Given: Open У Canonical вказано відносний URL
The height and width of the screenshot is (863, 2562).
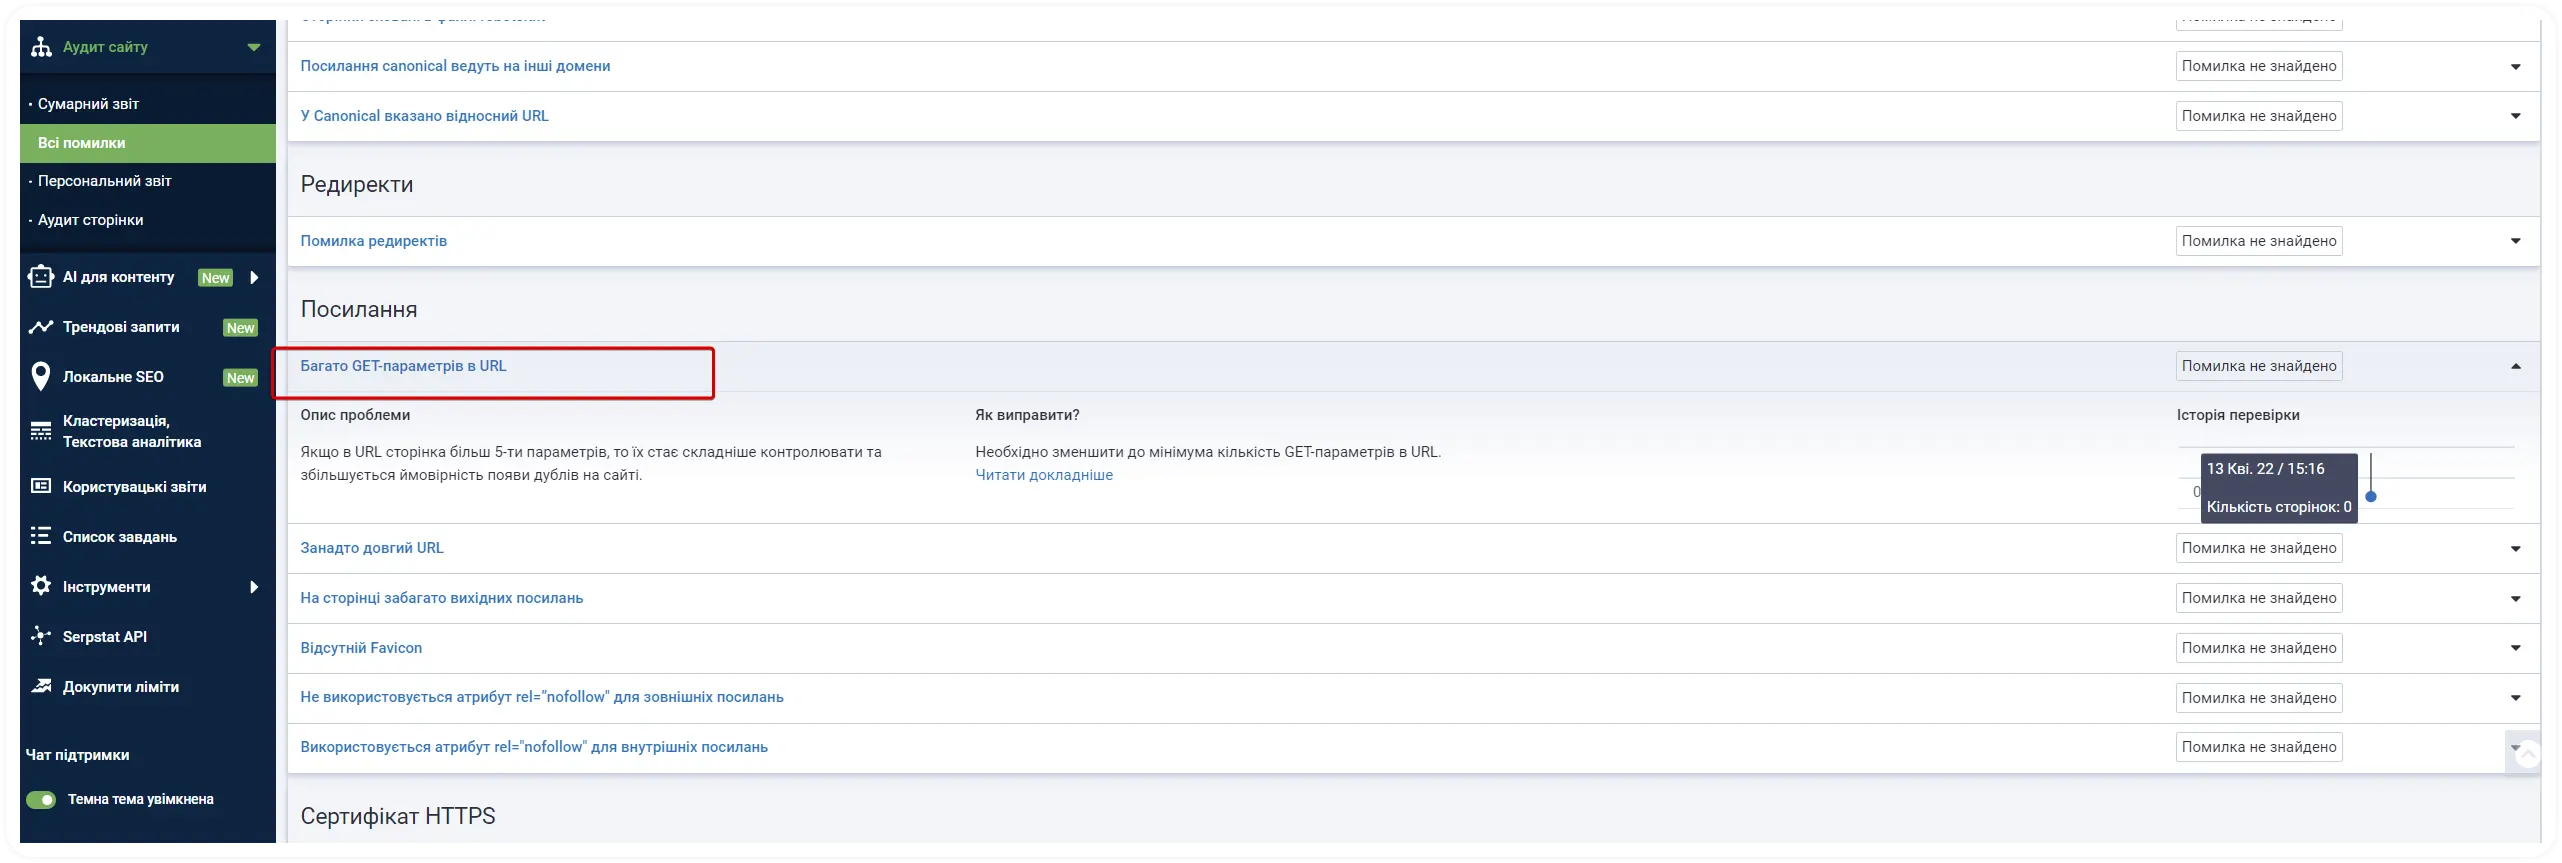Looking at the screenshot, I should pyautogui.click(x=424, y=116).
